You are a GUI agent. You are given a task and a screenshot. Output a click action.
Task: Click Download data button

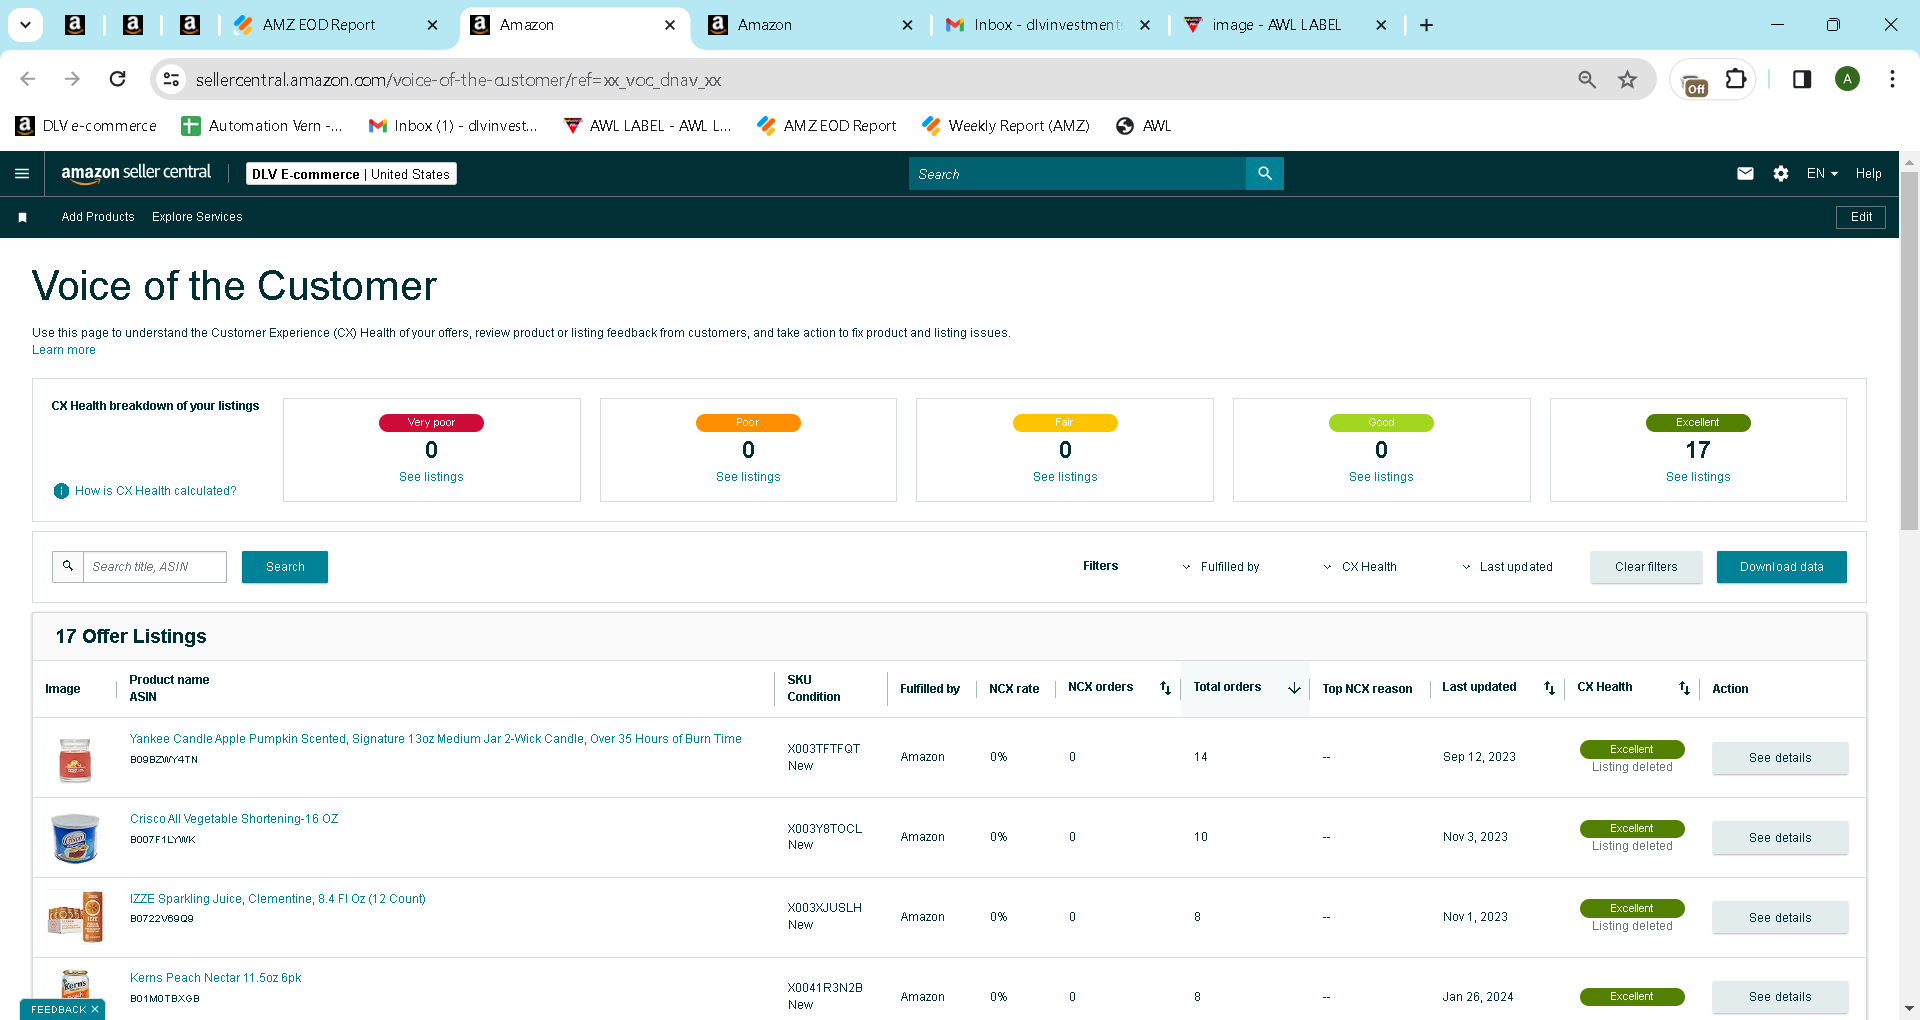click(x=1781, y=567)
